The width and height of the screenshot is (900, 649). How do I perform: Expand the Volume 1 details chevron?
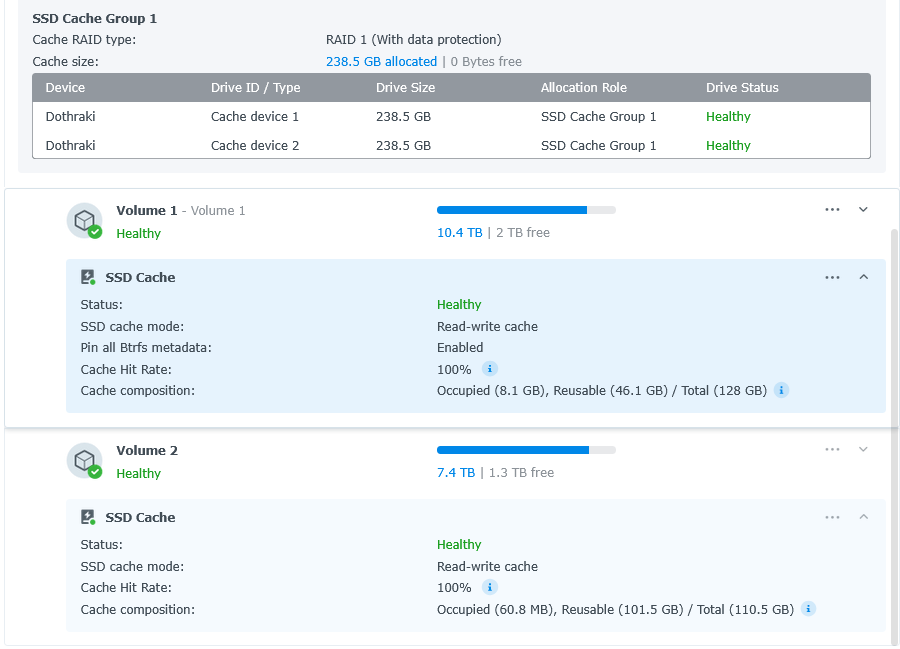(x=864, y=210)
